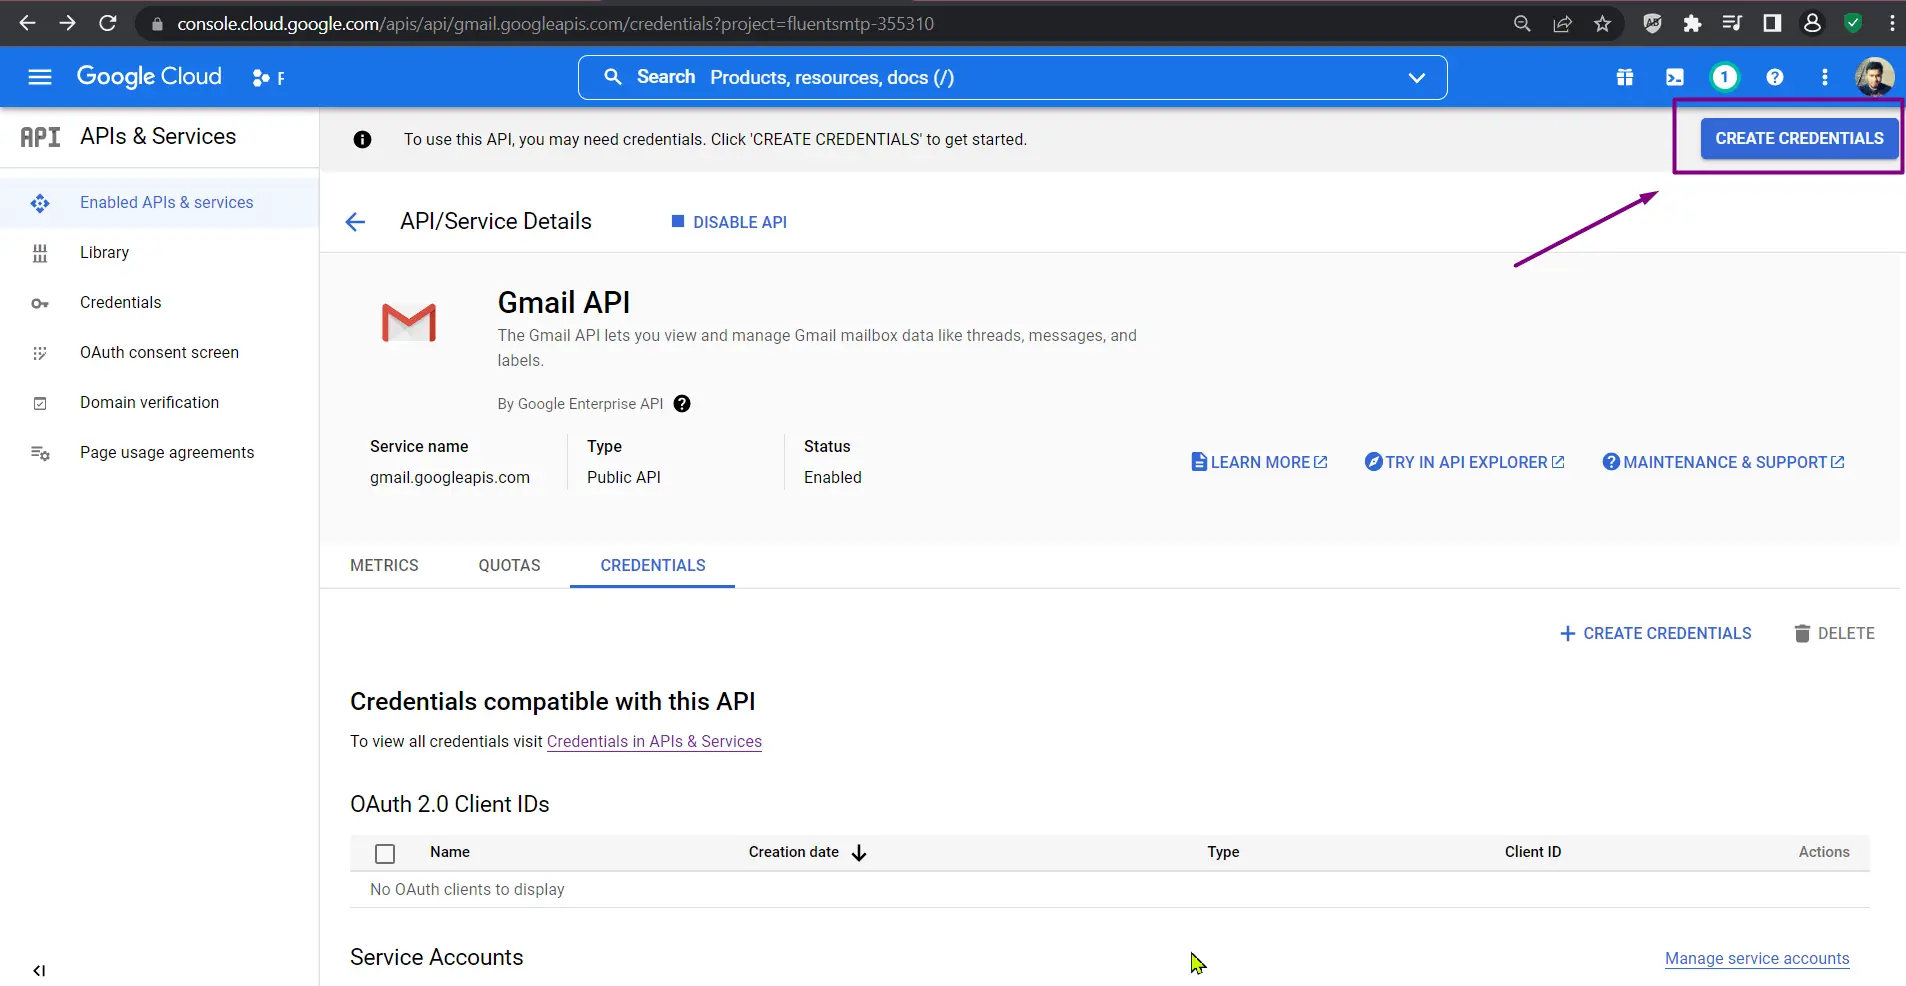The height and width of the screenshot is (986, 1906).
Task: Open the project selector dropdown
Action: click(x=268, y=78)
